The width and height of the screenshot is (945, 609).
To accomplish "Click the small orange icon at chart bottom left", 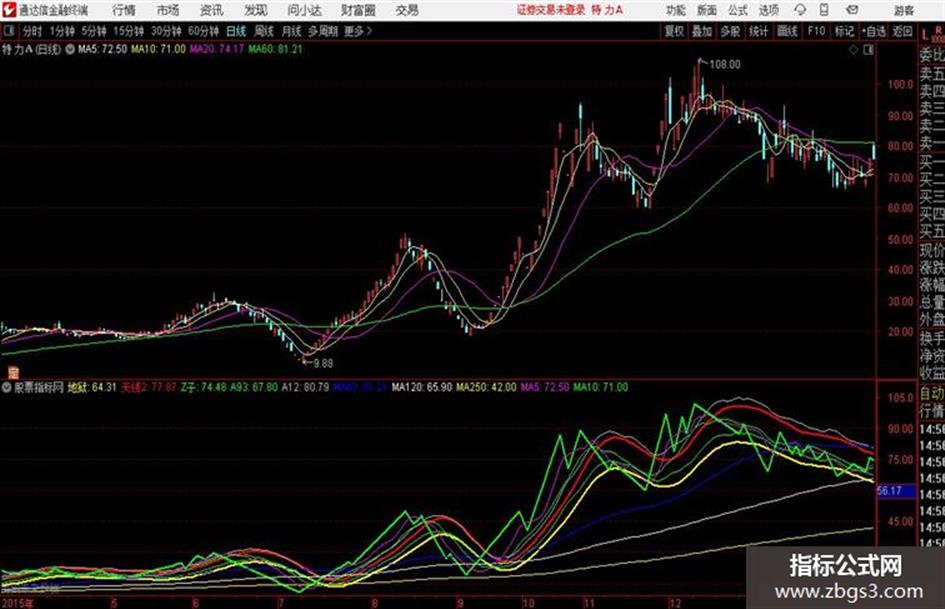I will (x=12, y=373).
